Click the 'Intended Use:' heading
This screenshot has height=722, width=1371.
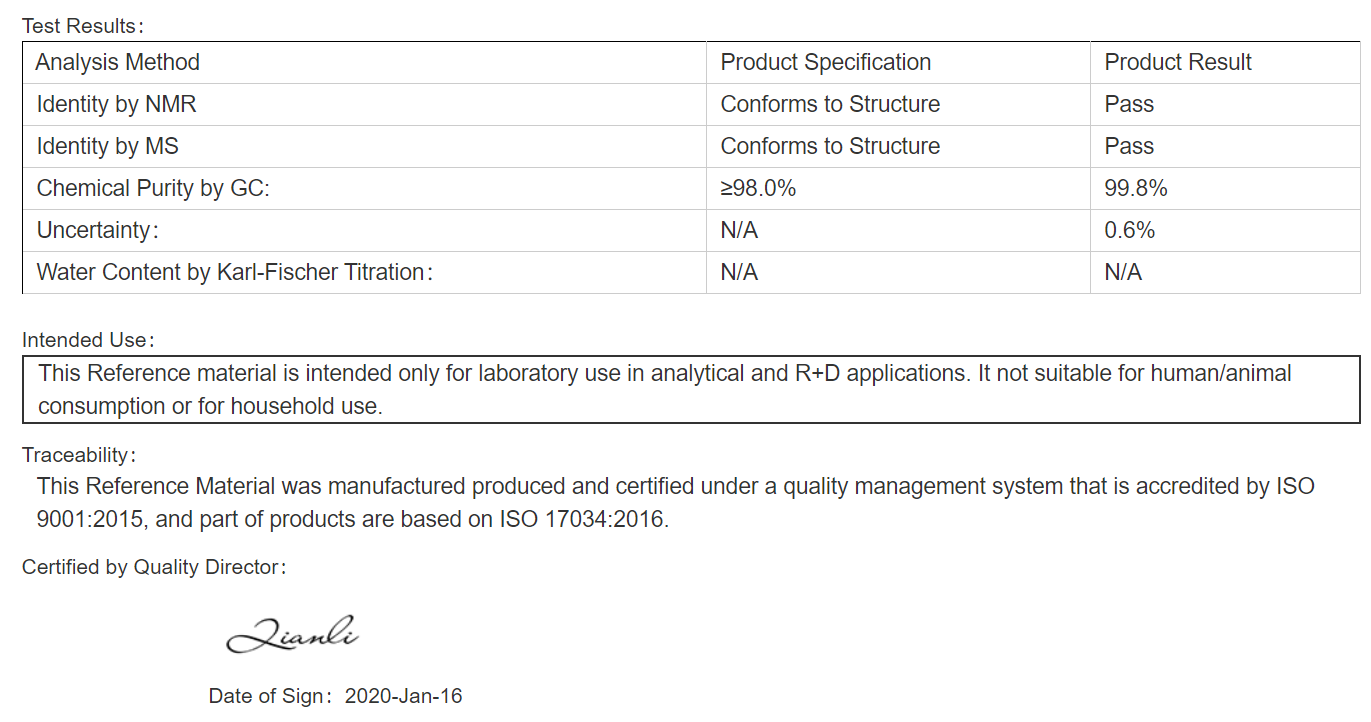click(89, 340)
